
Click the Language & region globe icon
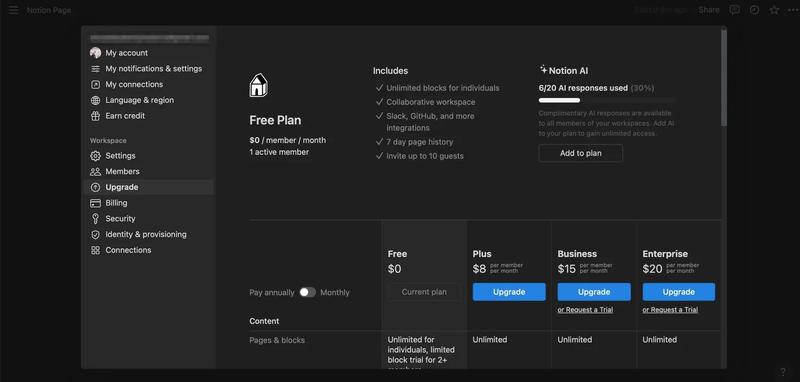pos(95,100)
